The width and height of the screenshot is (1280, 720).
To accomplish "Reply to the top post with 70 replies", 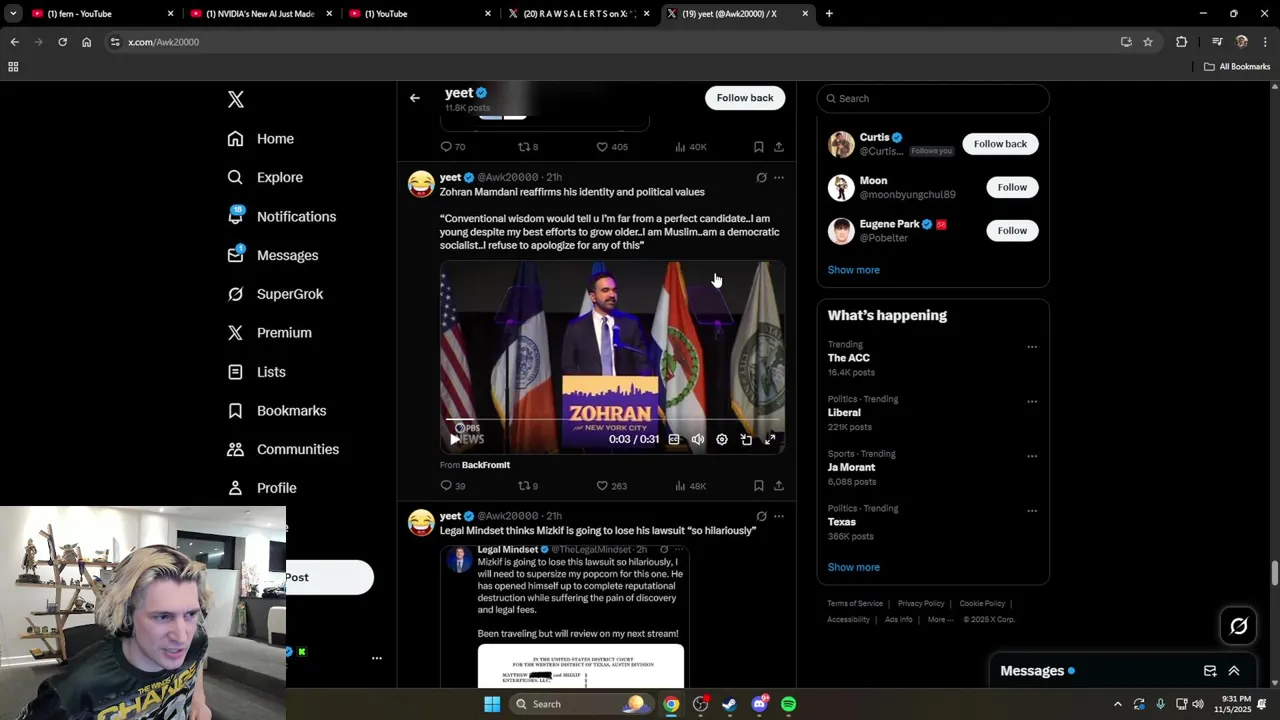I will pos(452,147).
